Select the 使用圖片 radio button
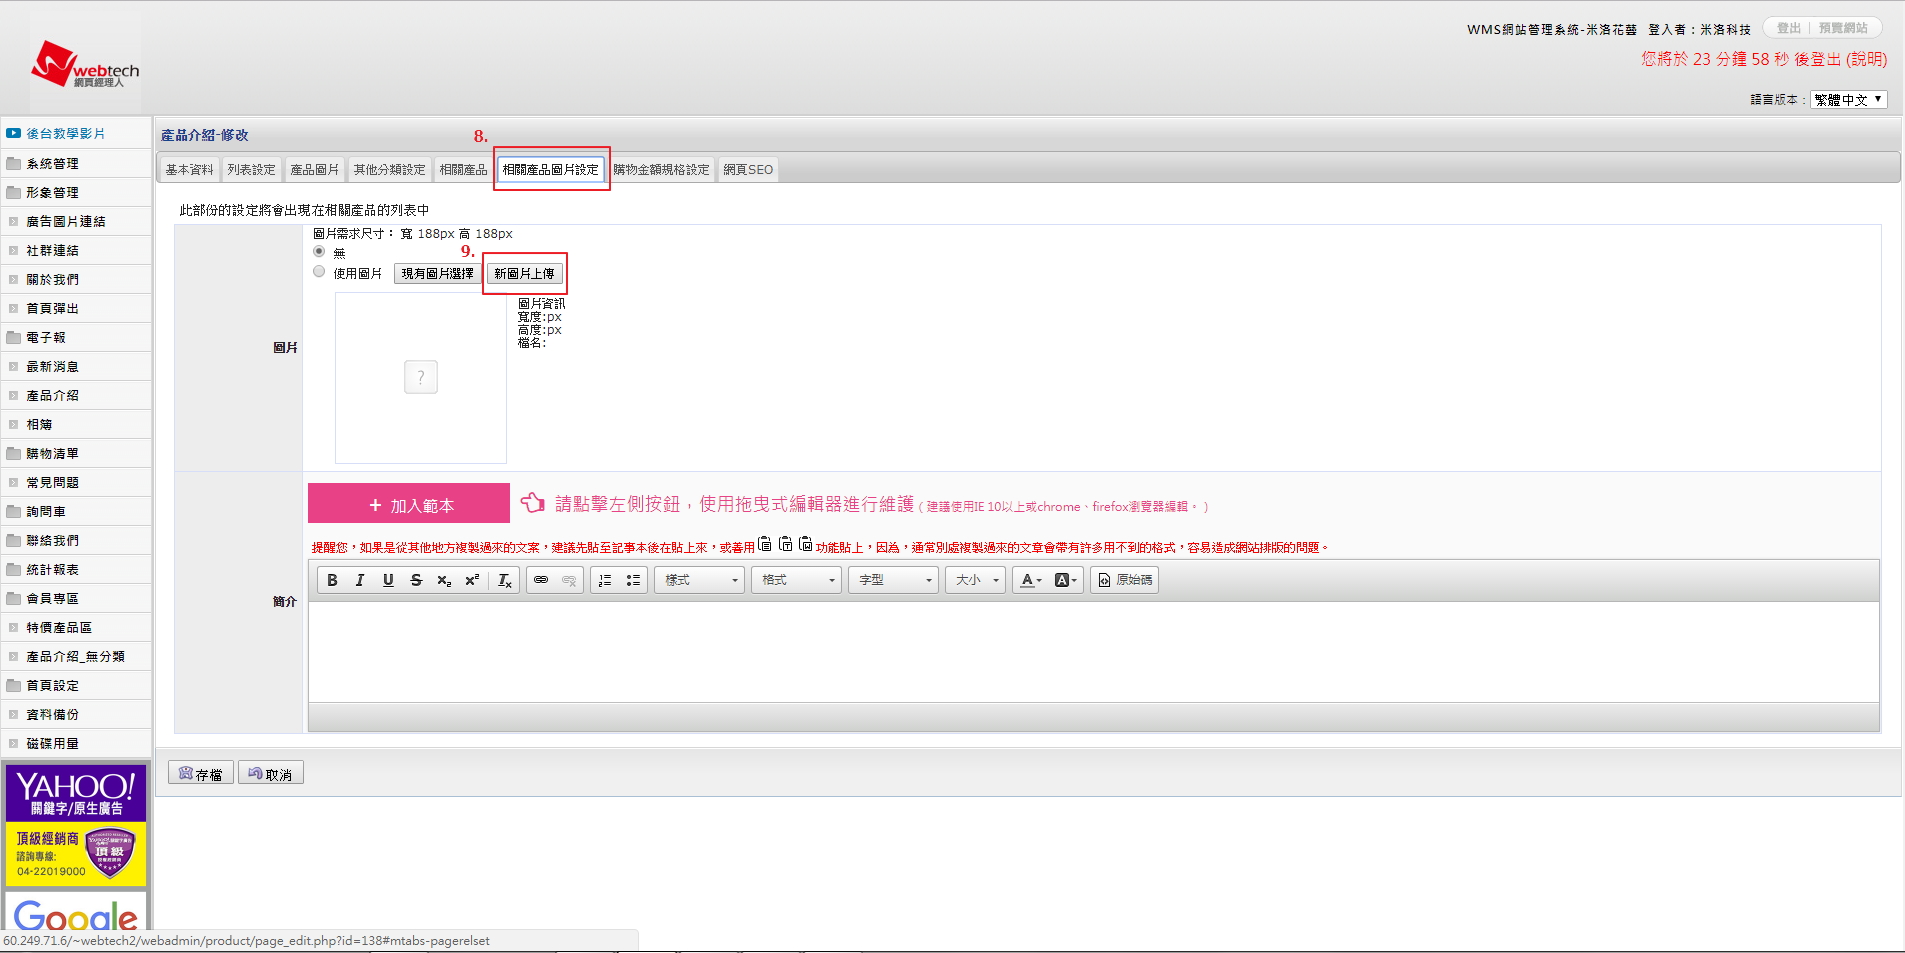Screen dimensions: 1905x953 [x=319, y=272]
